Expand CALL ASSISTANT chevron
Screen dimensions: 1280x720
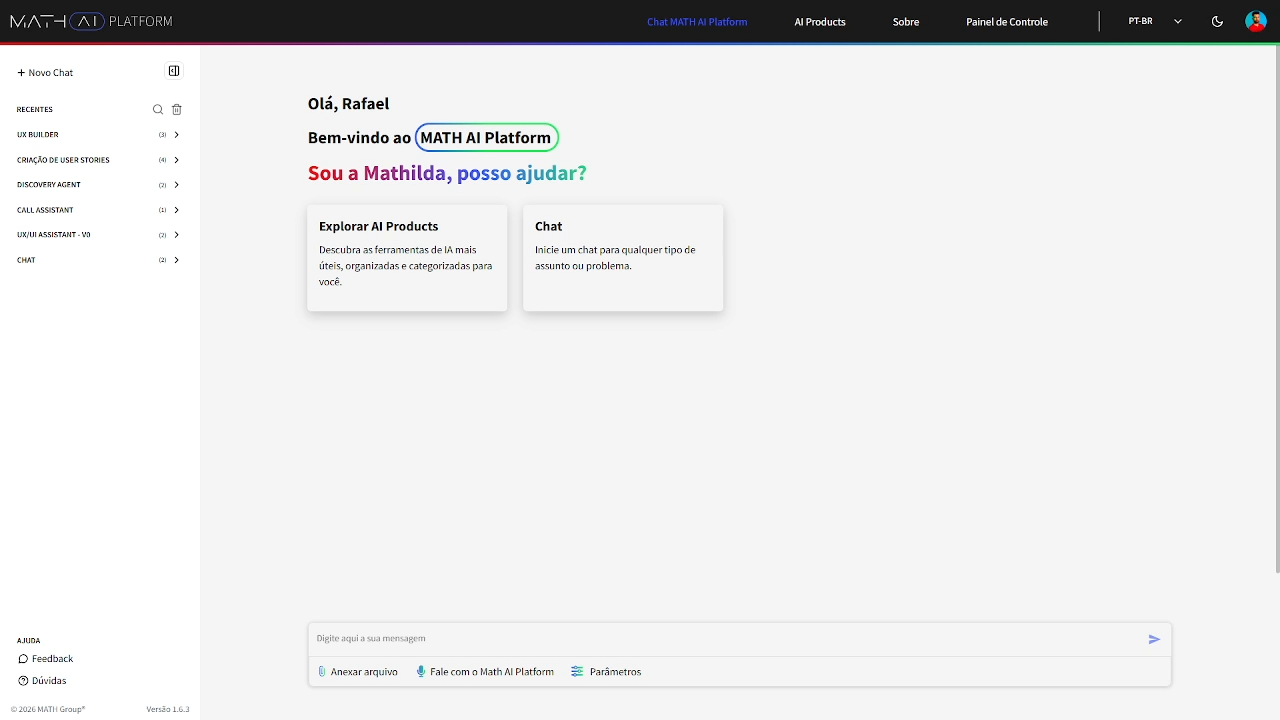176,210
